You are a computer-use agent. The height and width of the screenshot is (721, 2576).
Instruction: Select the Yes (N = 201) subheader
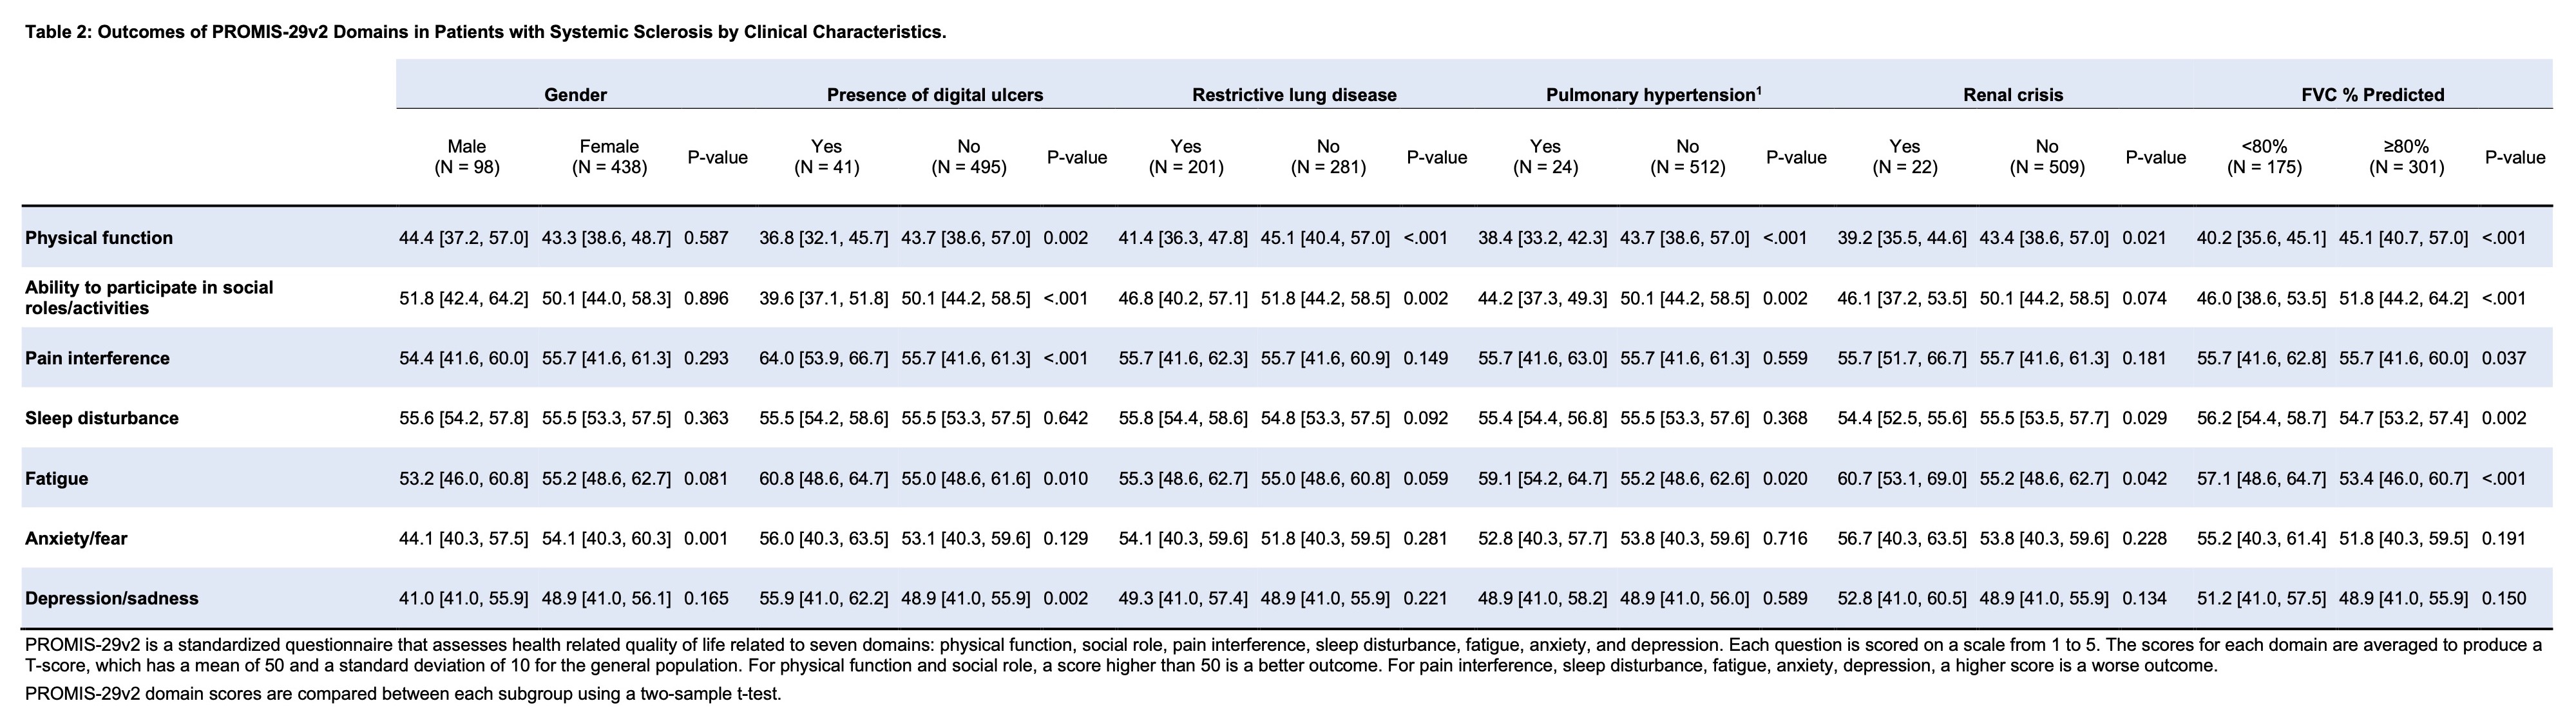(x=1186, y=157)
